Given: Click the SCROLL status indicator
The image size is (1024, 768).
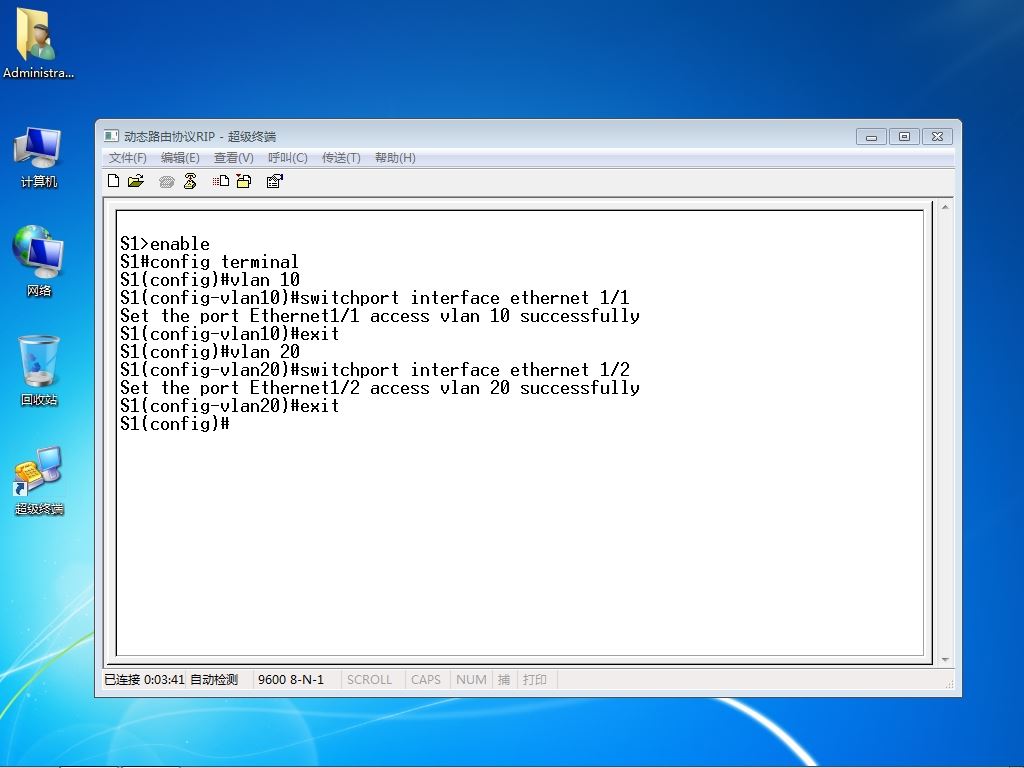Looking at the screenshot, I should point(369,679).
